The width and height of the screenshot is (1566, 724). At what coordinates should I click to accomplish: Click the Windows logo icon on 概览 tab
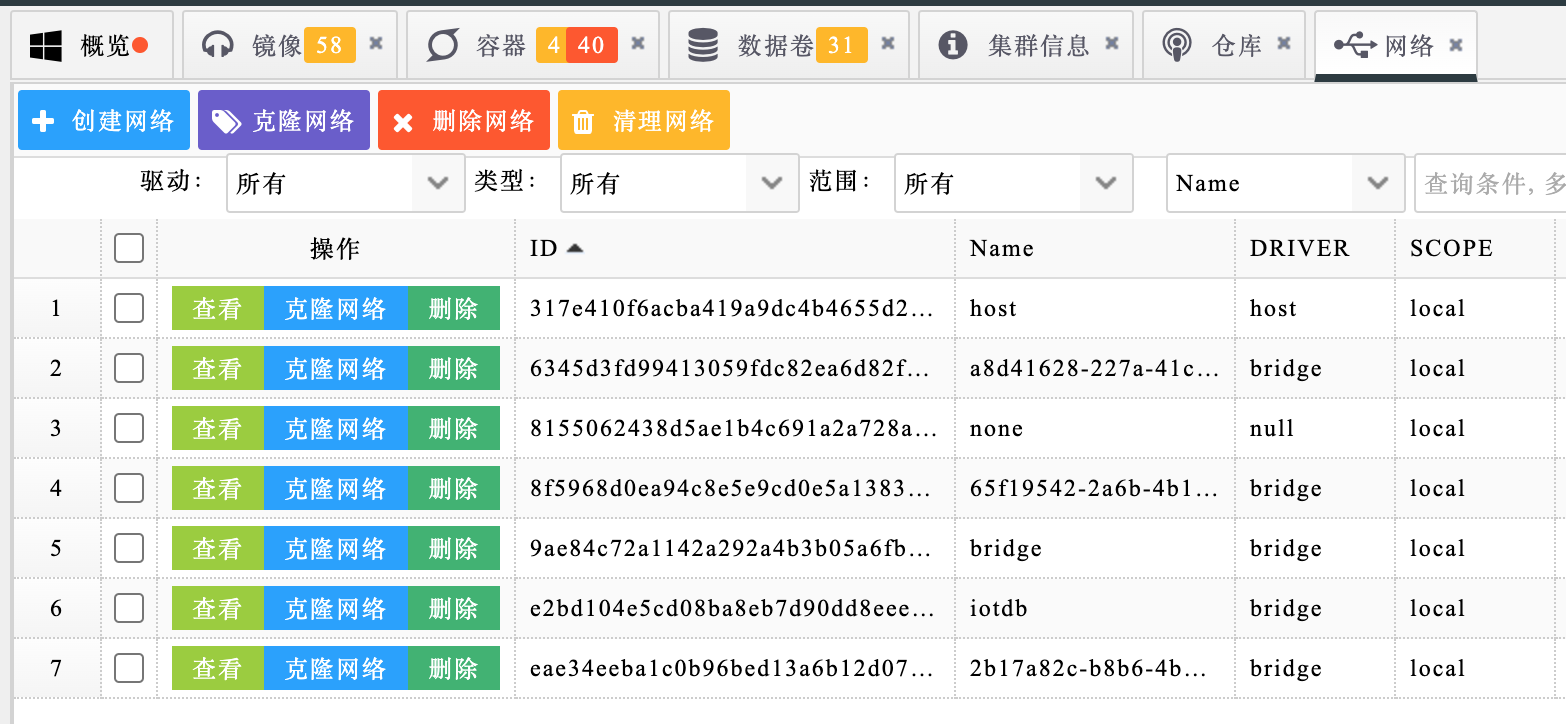[x=46, y=45]
